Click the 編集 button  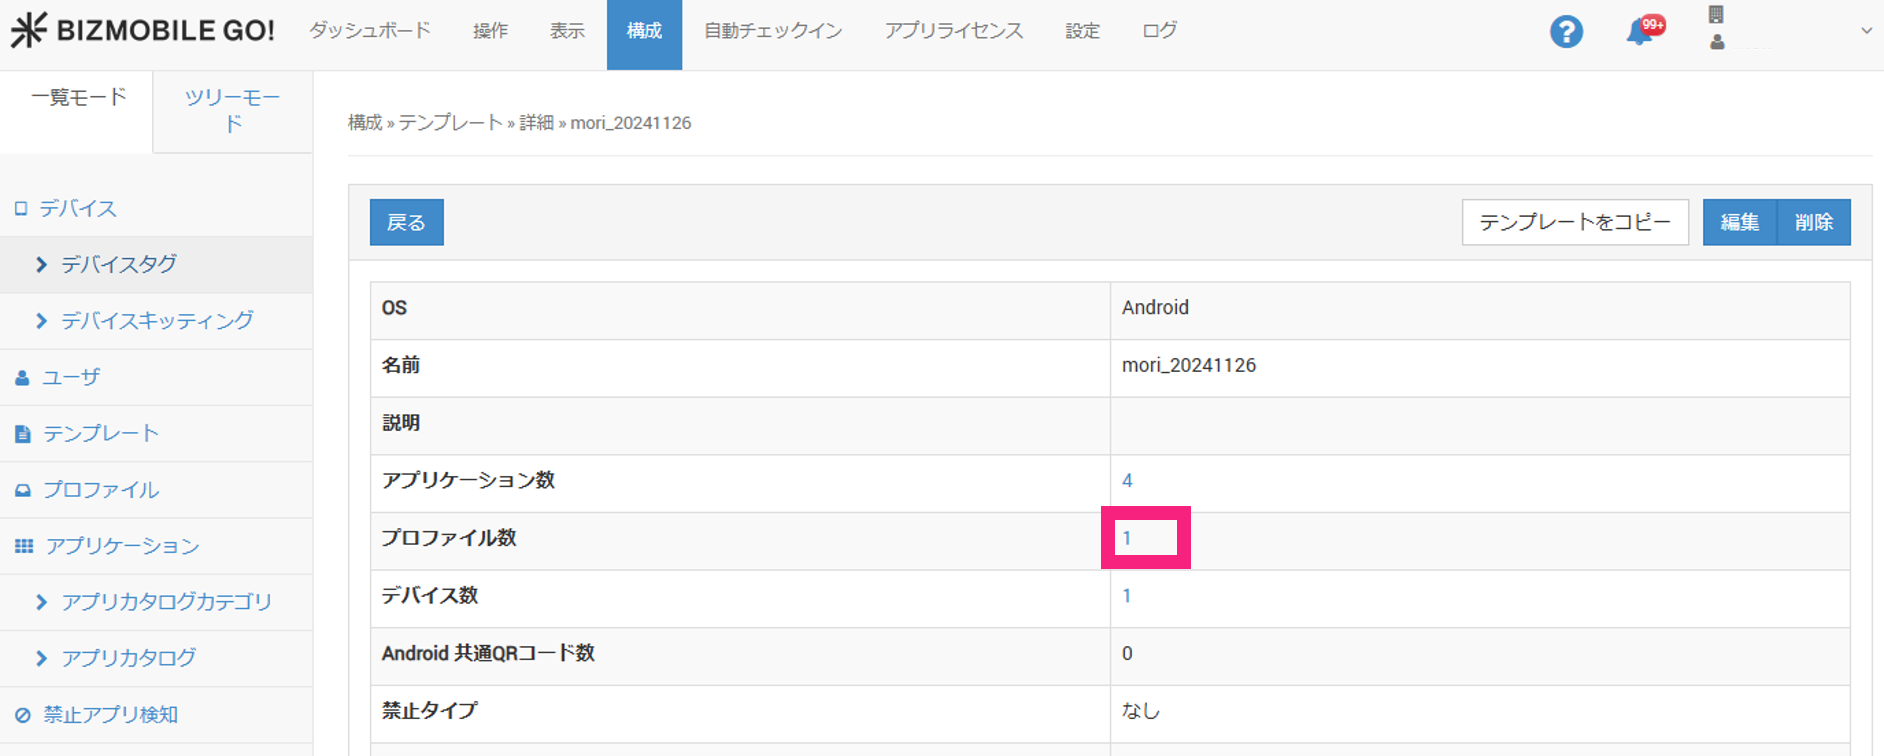coord(1739,222)
